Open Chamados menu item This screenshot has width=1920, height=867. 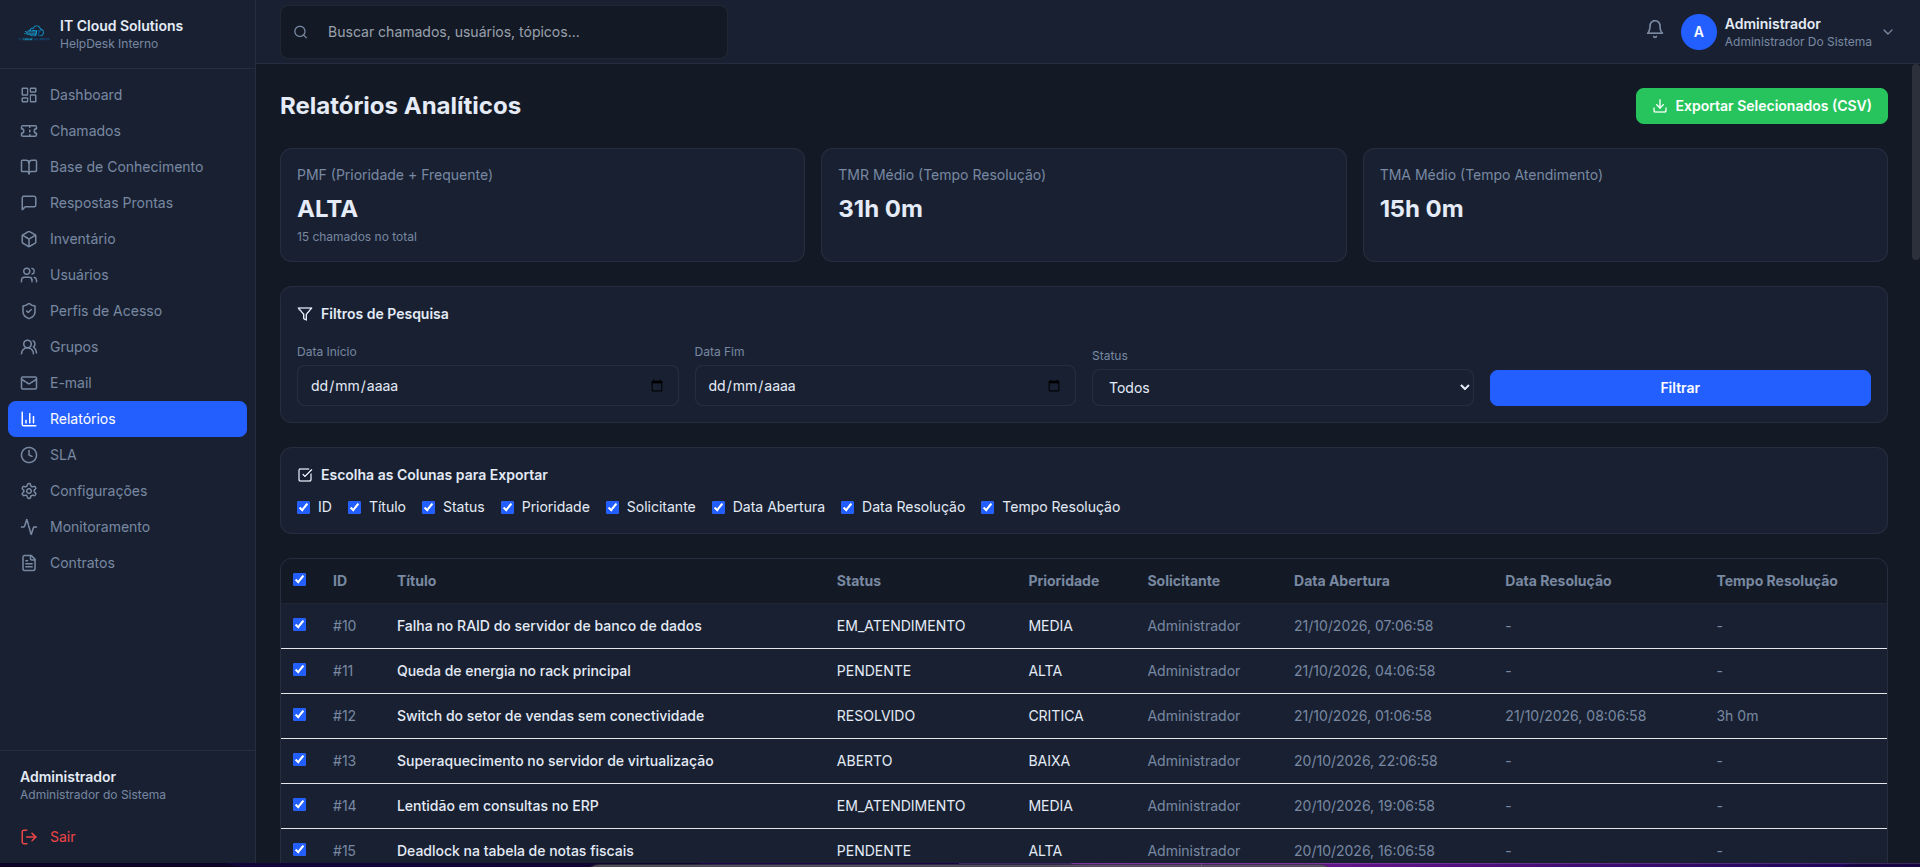pyautogui.click(x=127, y=131)
